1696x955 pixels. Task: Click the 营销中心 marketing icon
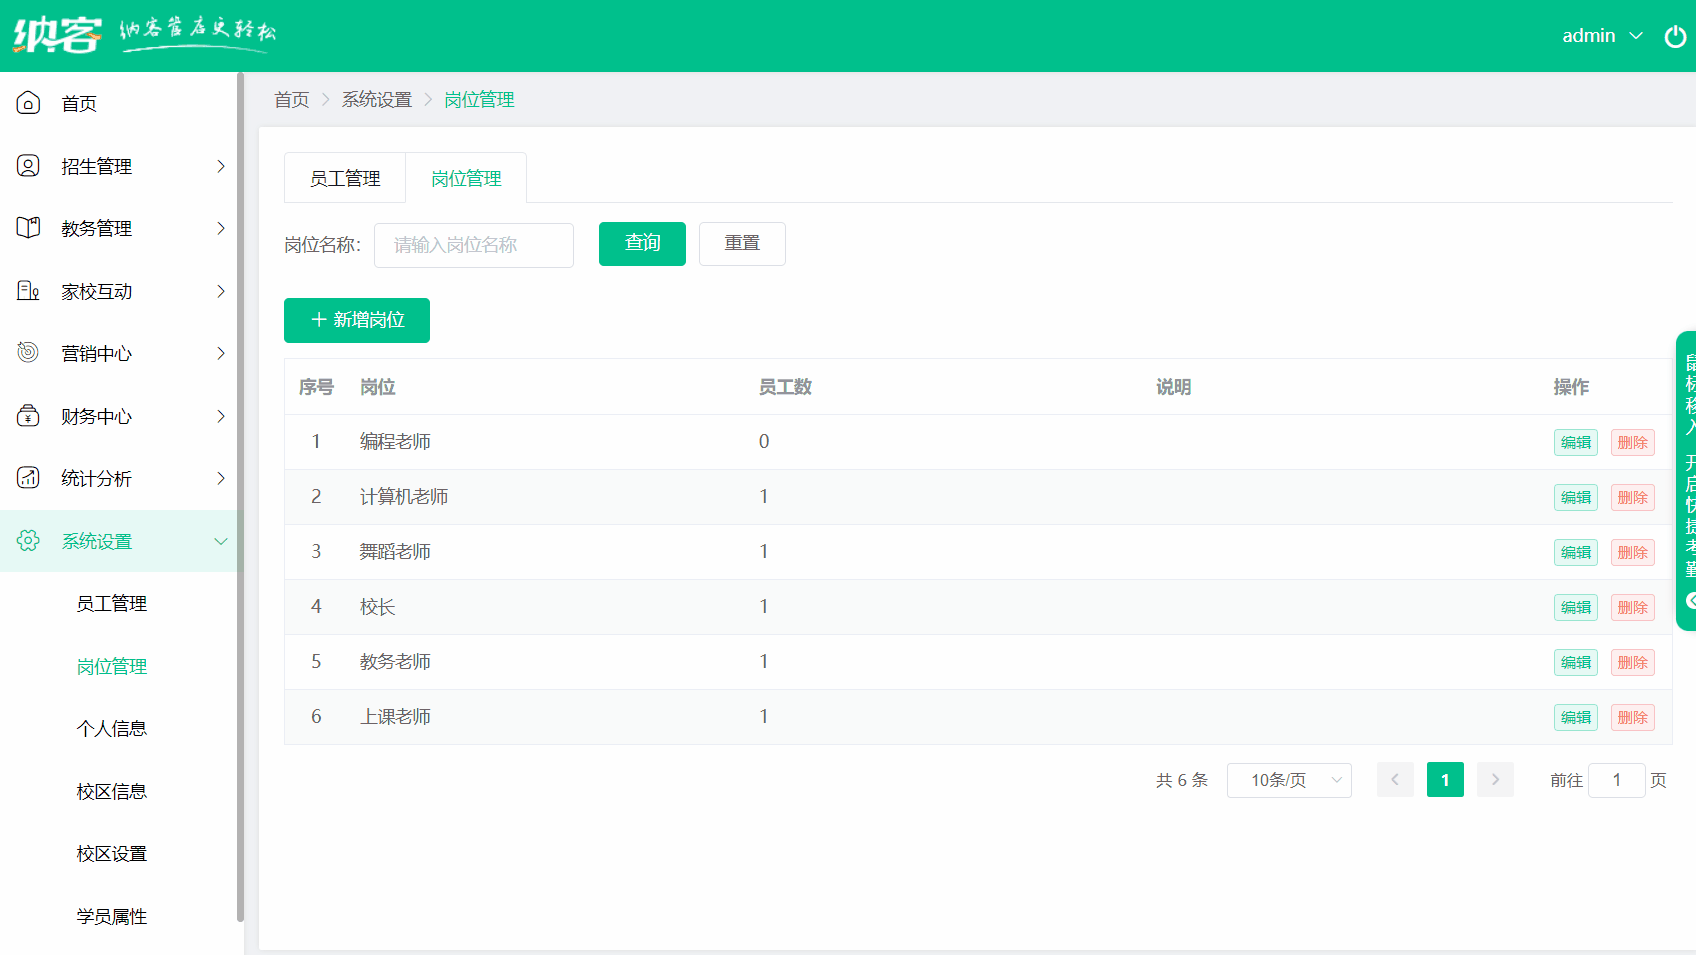point(28,353)
